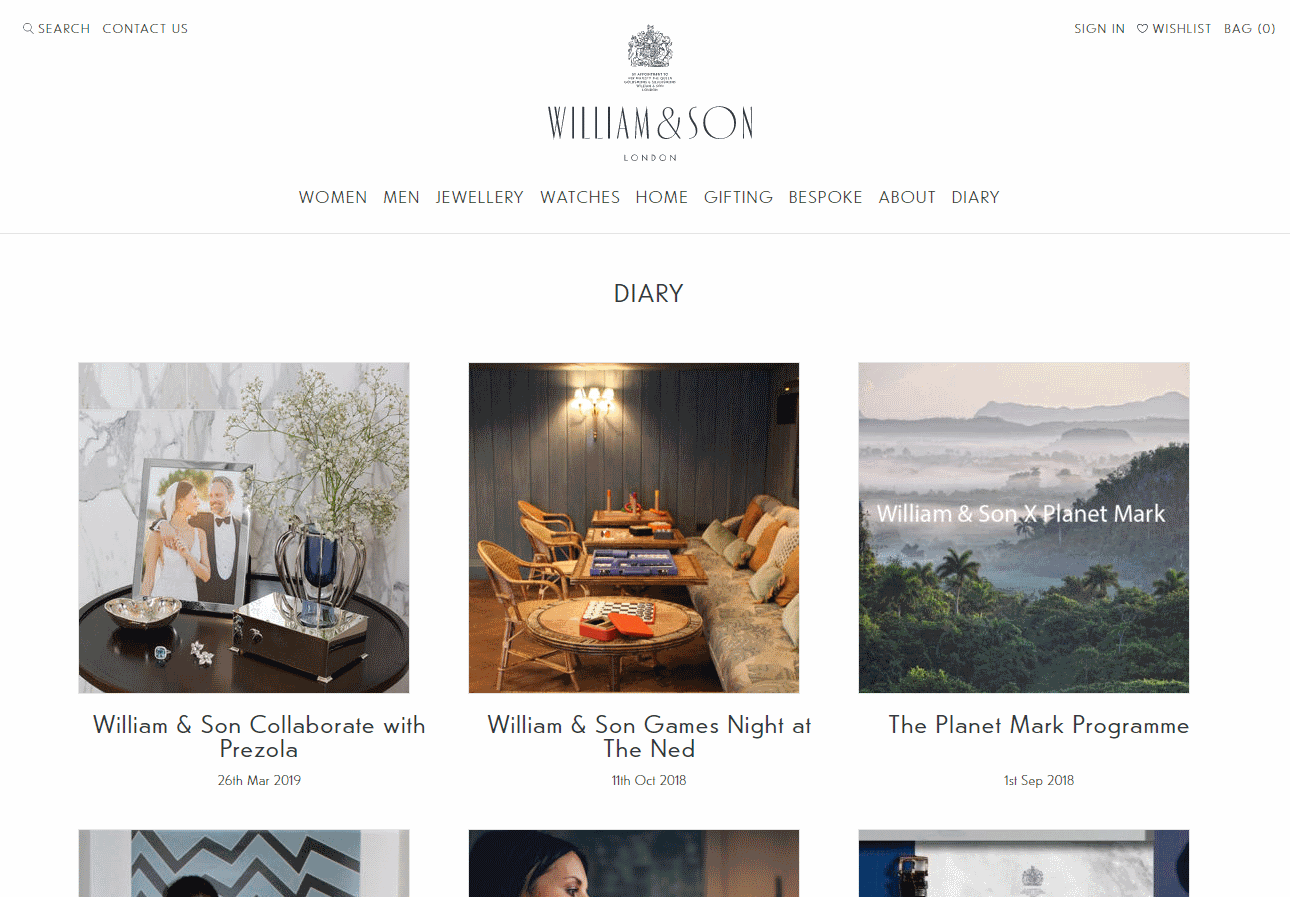The width and height of the screenshot is (1290, 897).
Task: Click Sign In
Action: (1099, 29)
